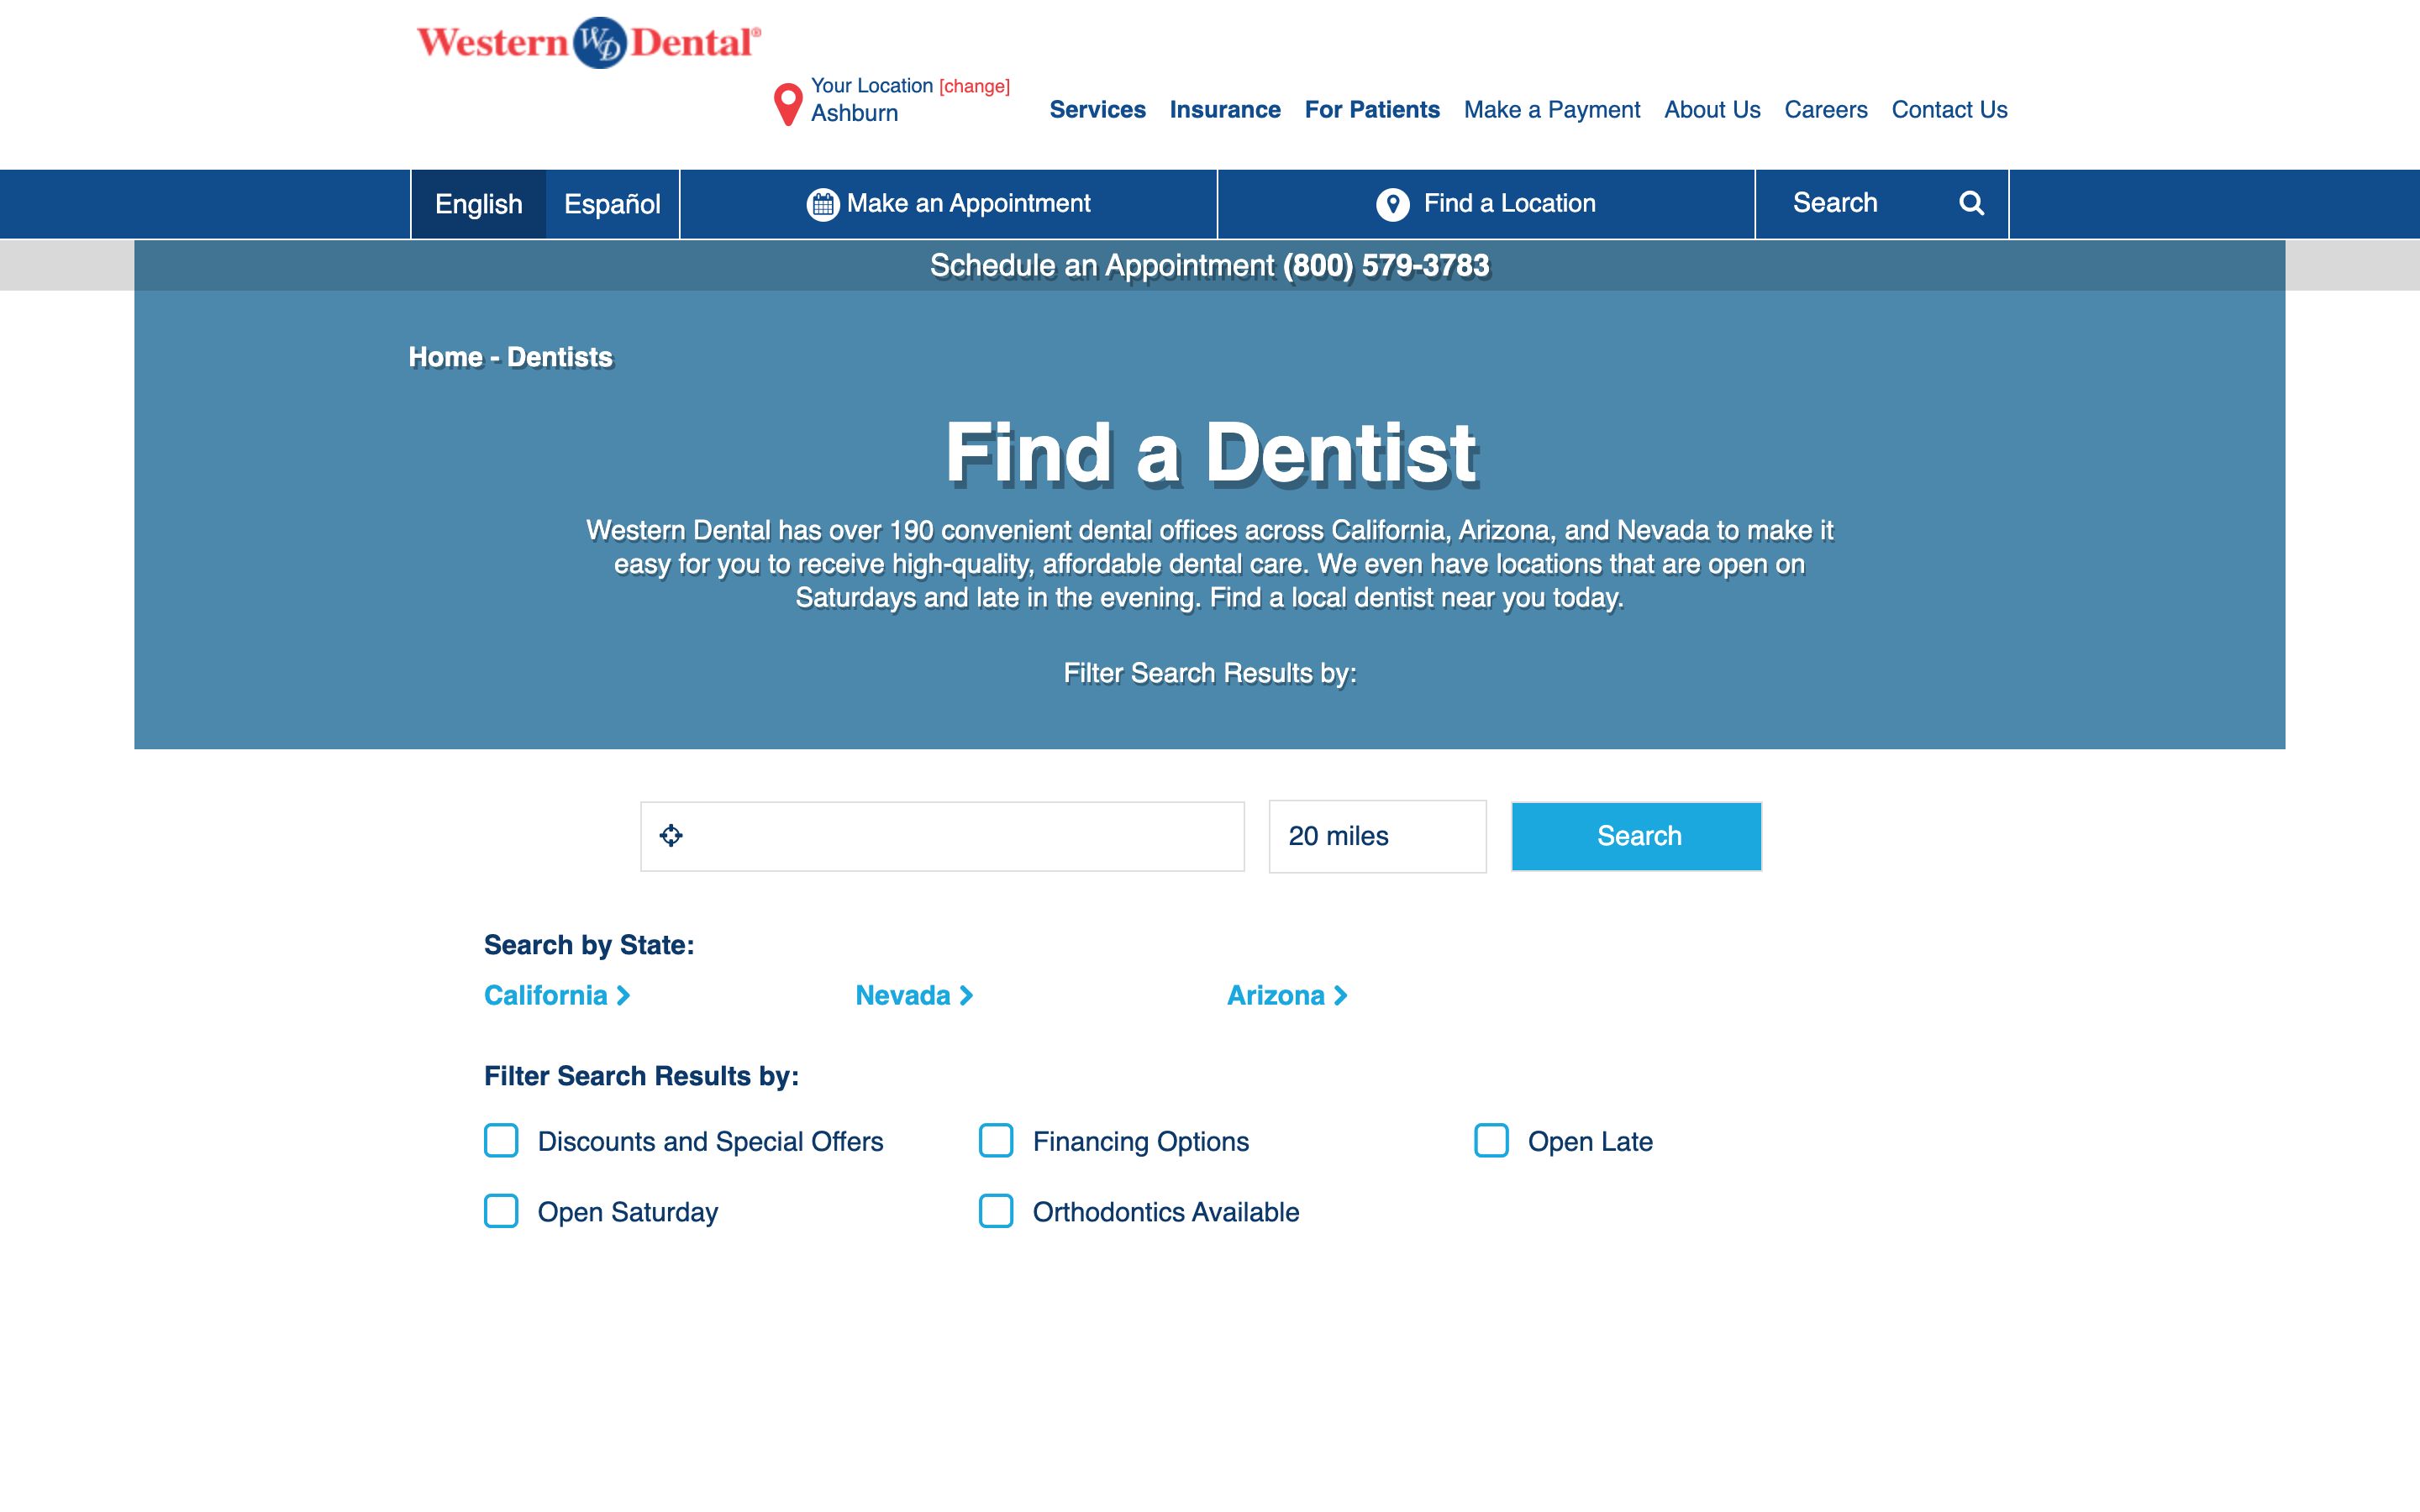Click Find a Location in the blue bar
Image resolution: width=2420 pixels, height=1512 pixels.
[1486, 204]
